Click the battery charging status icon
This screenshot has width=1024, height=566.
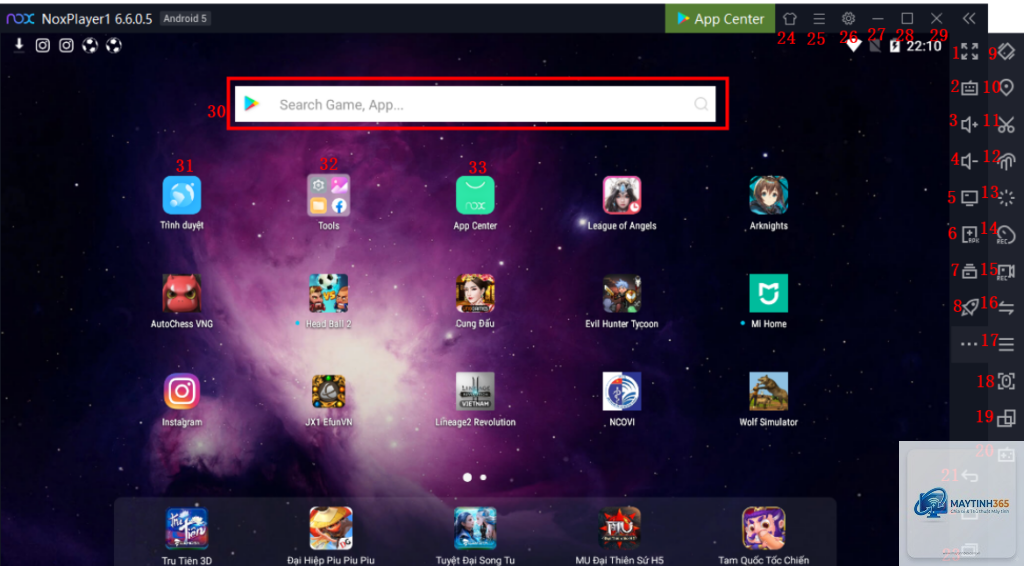click(895, 46)
